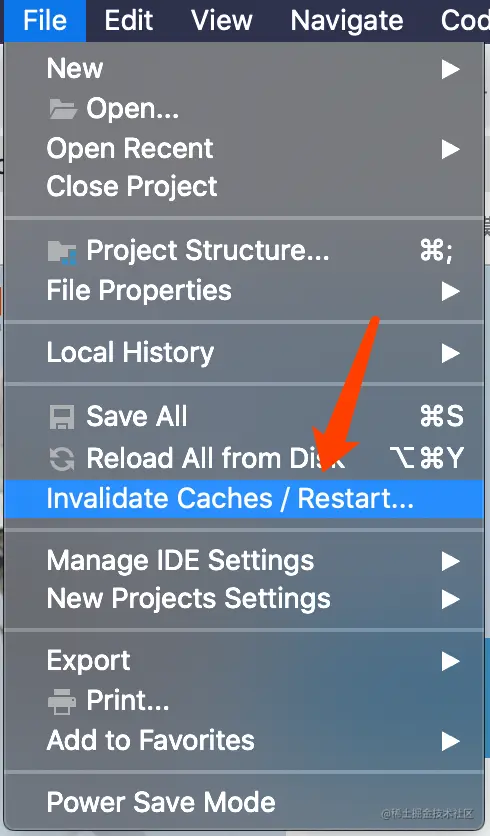Open the Edit menu
The height and width of the screenshot is (836, 490).
tap(128, 21)
